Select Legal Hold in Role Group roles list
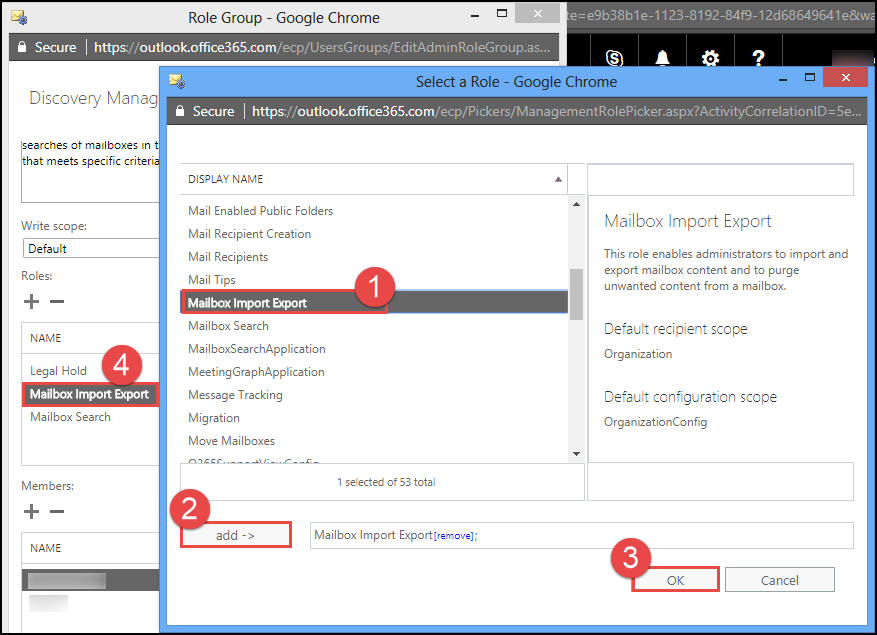Viewport: 877px width, 635px height. pyautogui.click(x=91, y=371)
